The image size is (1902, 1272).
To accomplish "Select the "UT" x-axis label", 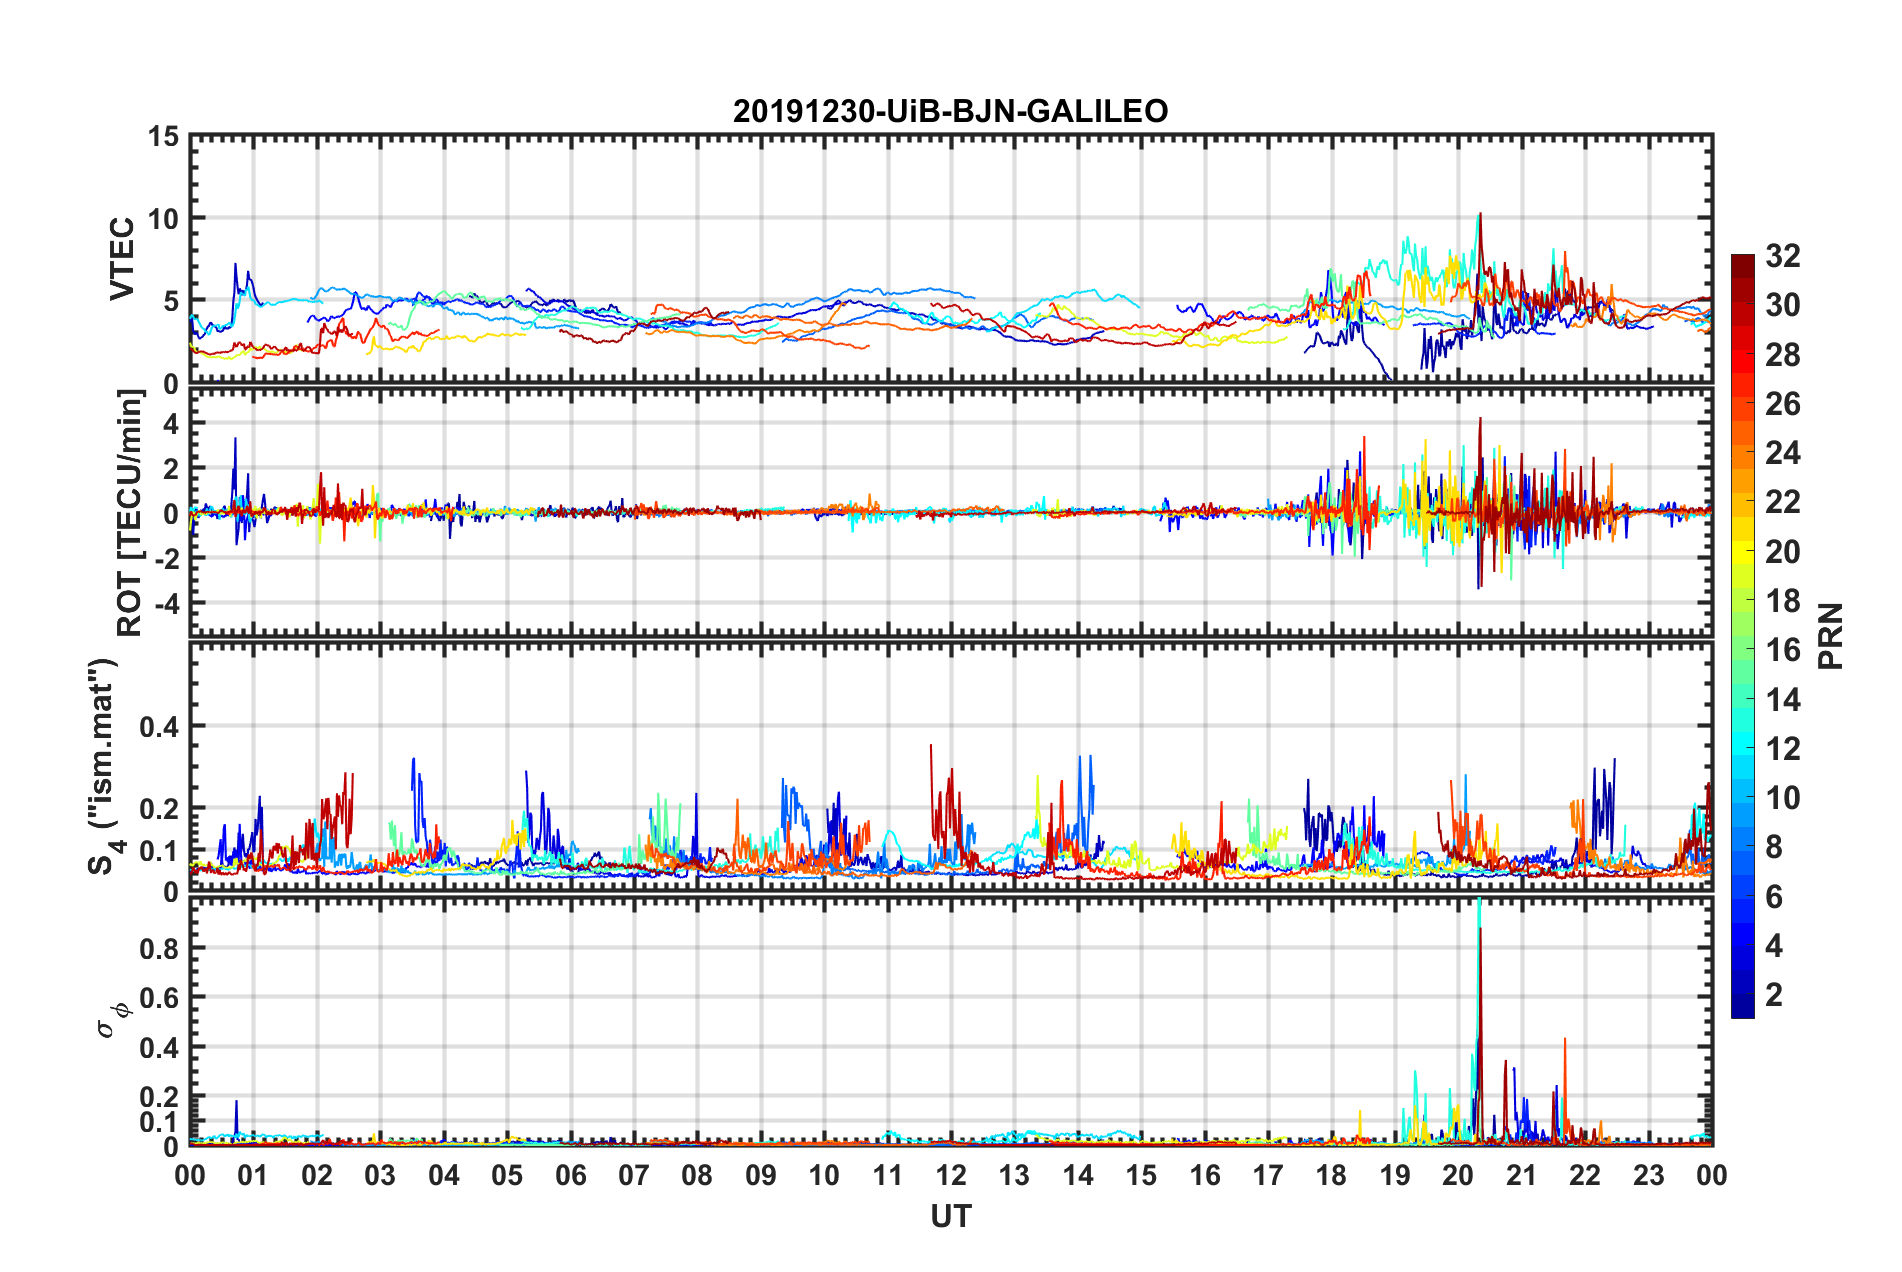I will (951, 1216).
